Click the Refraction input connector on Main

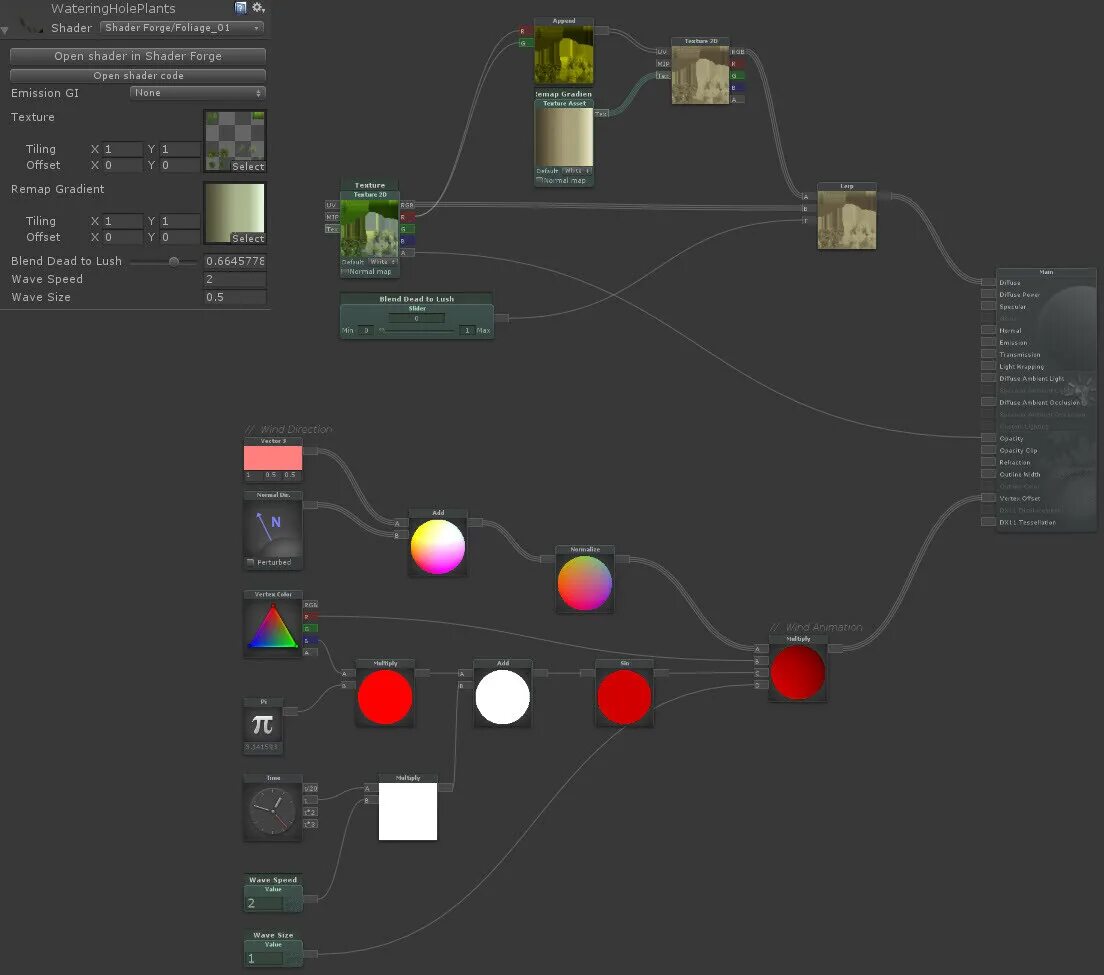point(988,462)
